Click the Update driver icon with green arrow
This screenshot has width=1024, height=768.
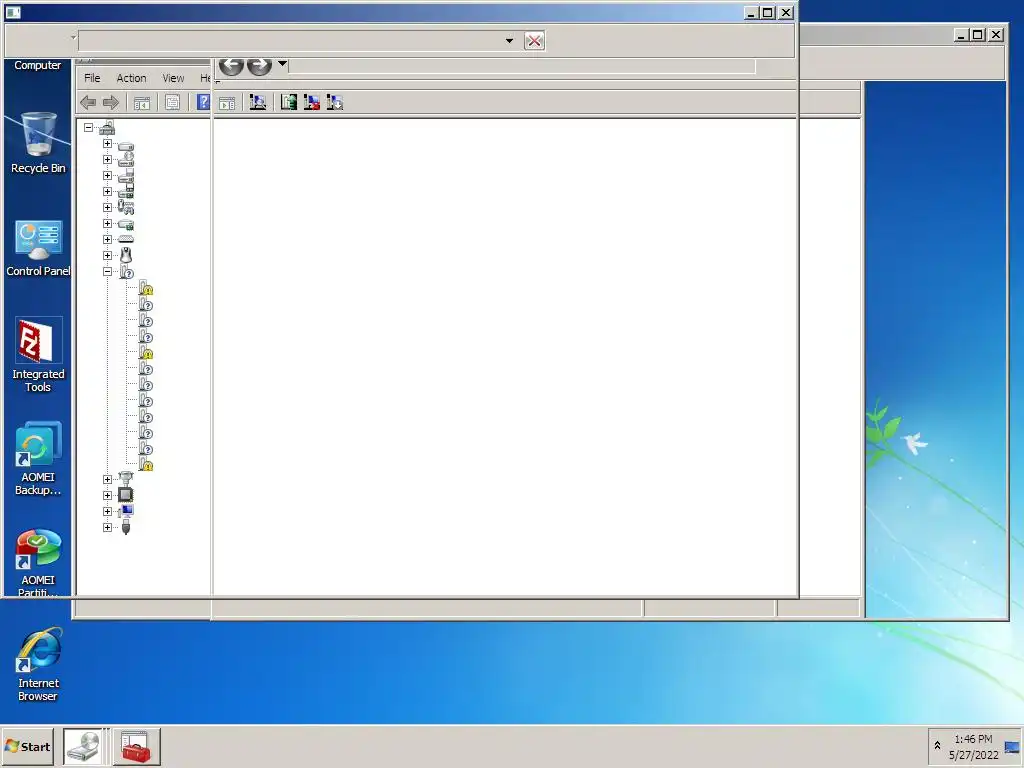[289, 102]
